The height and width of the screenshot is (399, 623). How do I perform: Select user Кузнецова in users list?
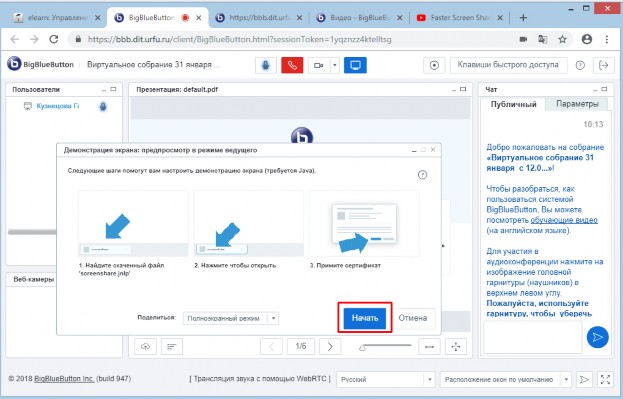pos(58,106)
